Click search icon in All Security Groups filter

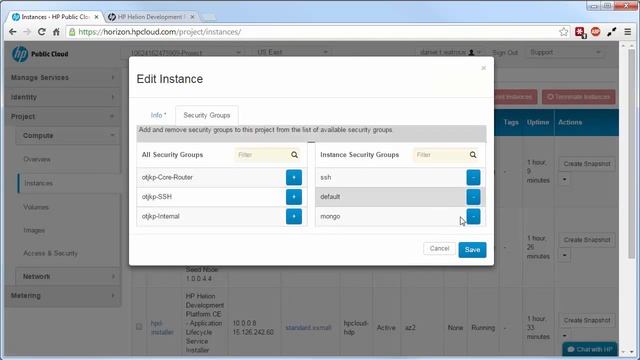[x=294, y=155]
